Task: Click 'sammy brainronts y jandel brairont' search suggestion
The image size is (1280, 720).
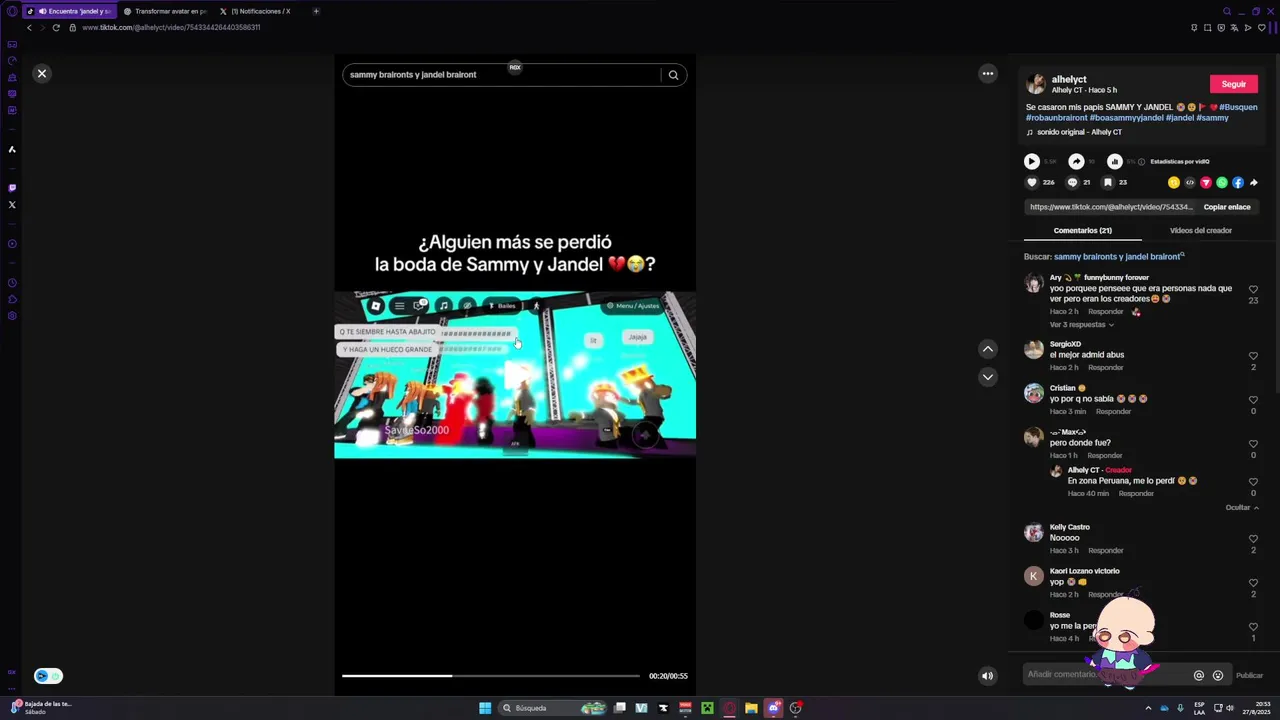Action: click(x=1117, y=257)
